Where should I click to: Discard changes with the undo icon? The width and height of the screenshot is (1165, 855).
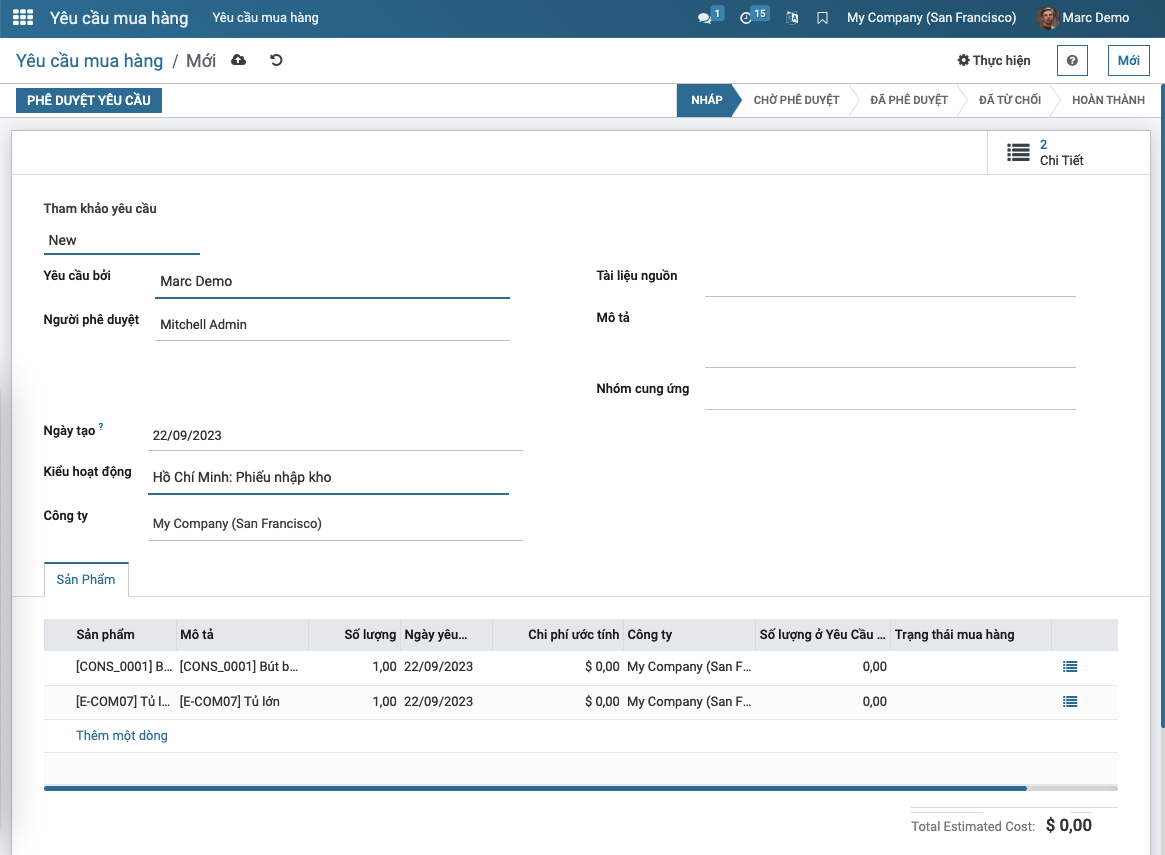(x=276, y=60)
